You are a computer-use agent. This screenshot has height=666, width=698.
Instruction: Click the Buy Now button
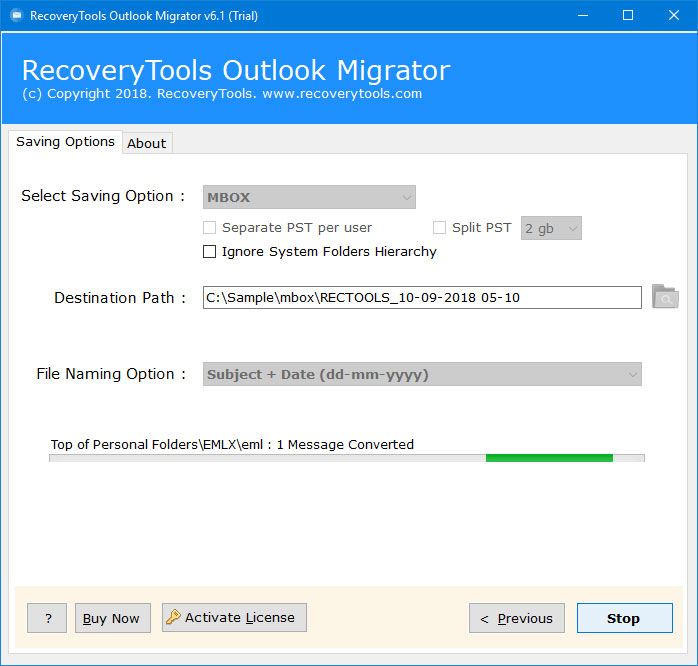[x=113, y=618]
